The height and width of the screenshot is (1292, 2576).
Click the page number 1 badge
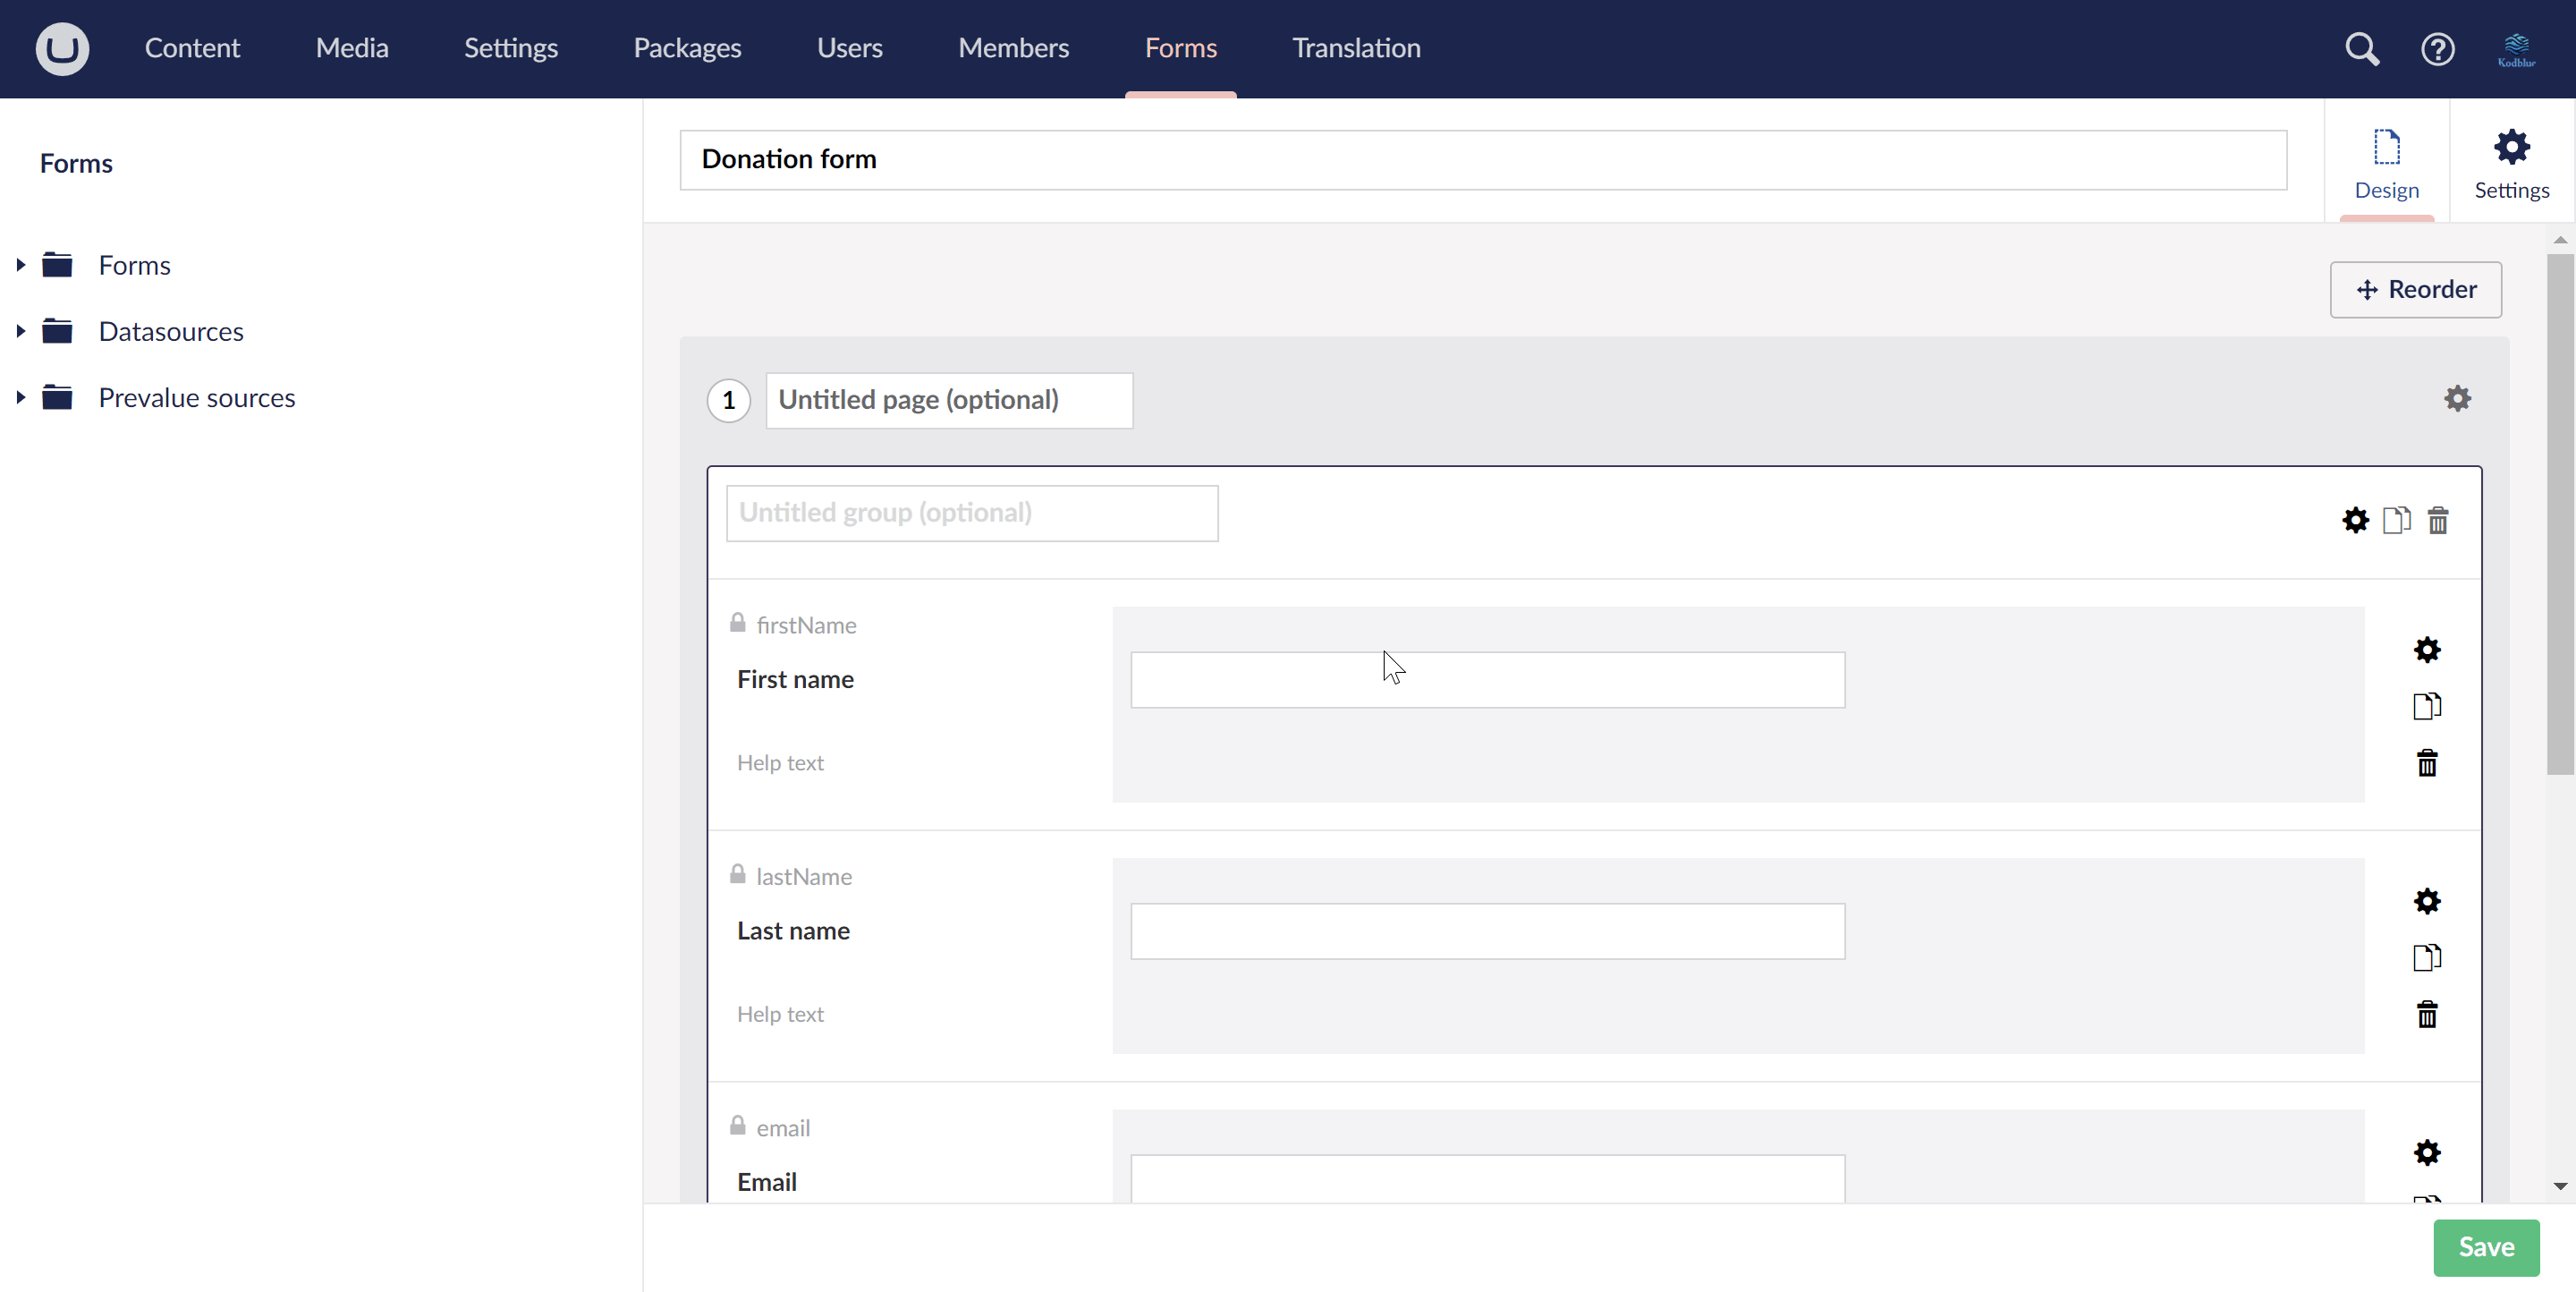pyautogui.click(x=728, y=400)
